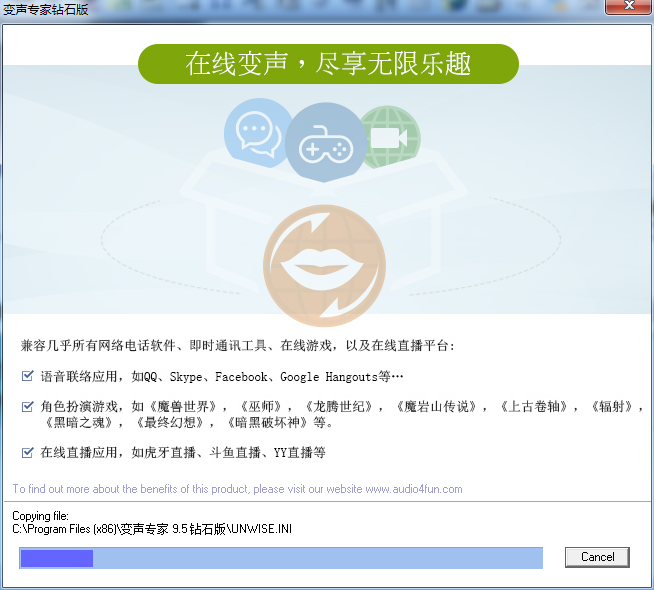This screenshot has height=590, width=654.
Task: Click the text mentioning Skype and Facebook
Action: [221, 377]
